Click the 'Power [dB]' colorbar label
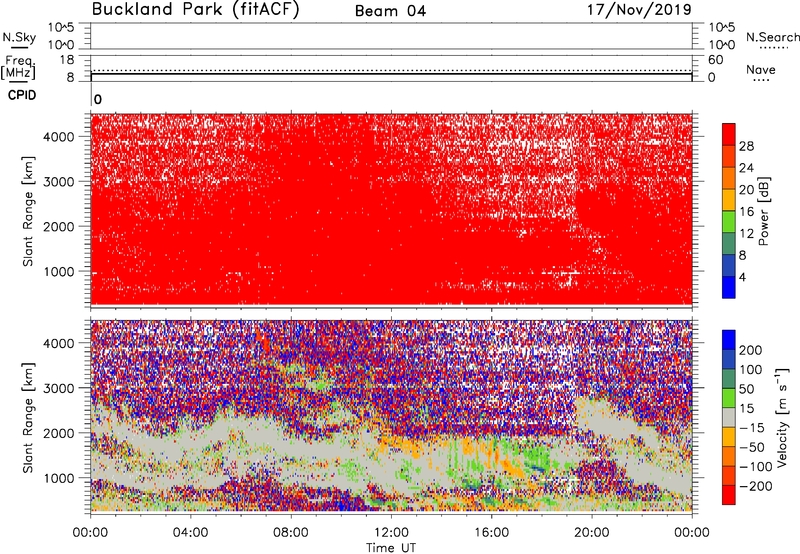This screenshot has height=554, width=800. pyautogui.click(x=763, y=211)
